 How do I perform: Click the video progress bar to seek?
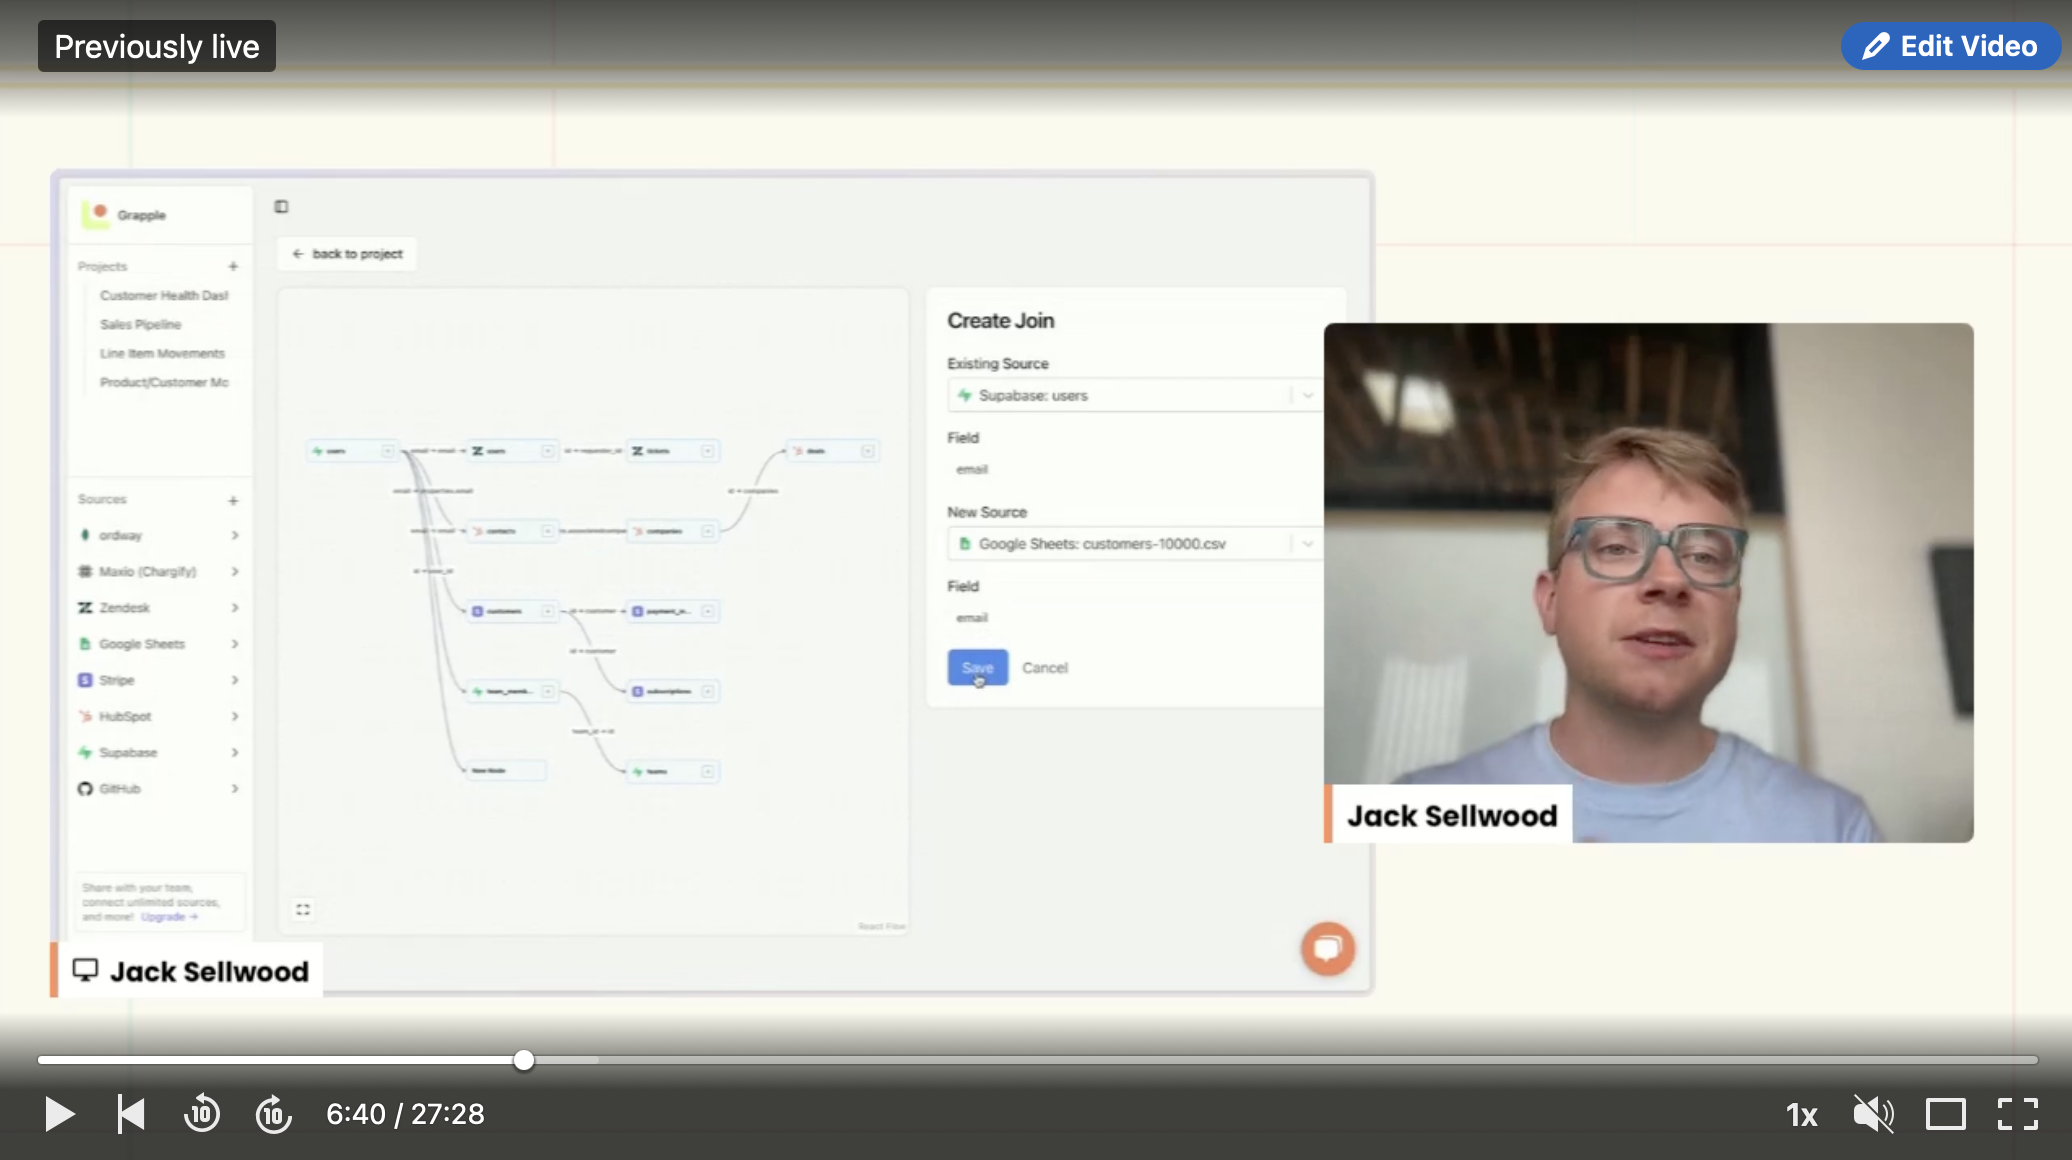pyautogui.click(x=1000, y=1060)
